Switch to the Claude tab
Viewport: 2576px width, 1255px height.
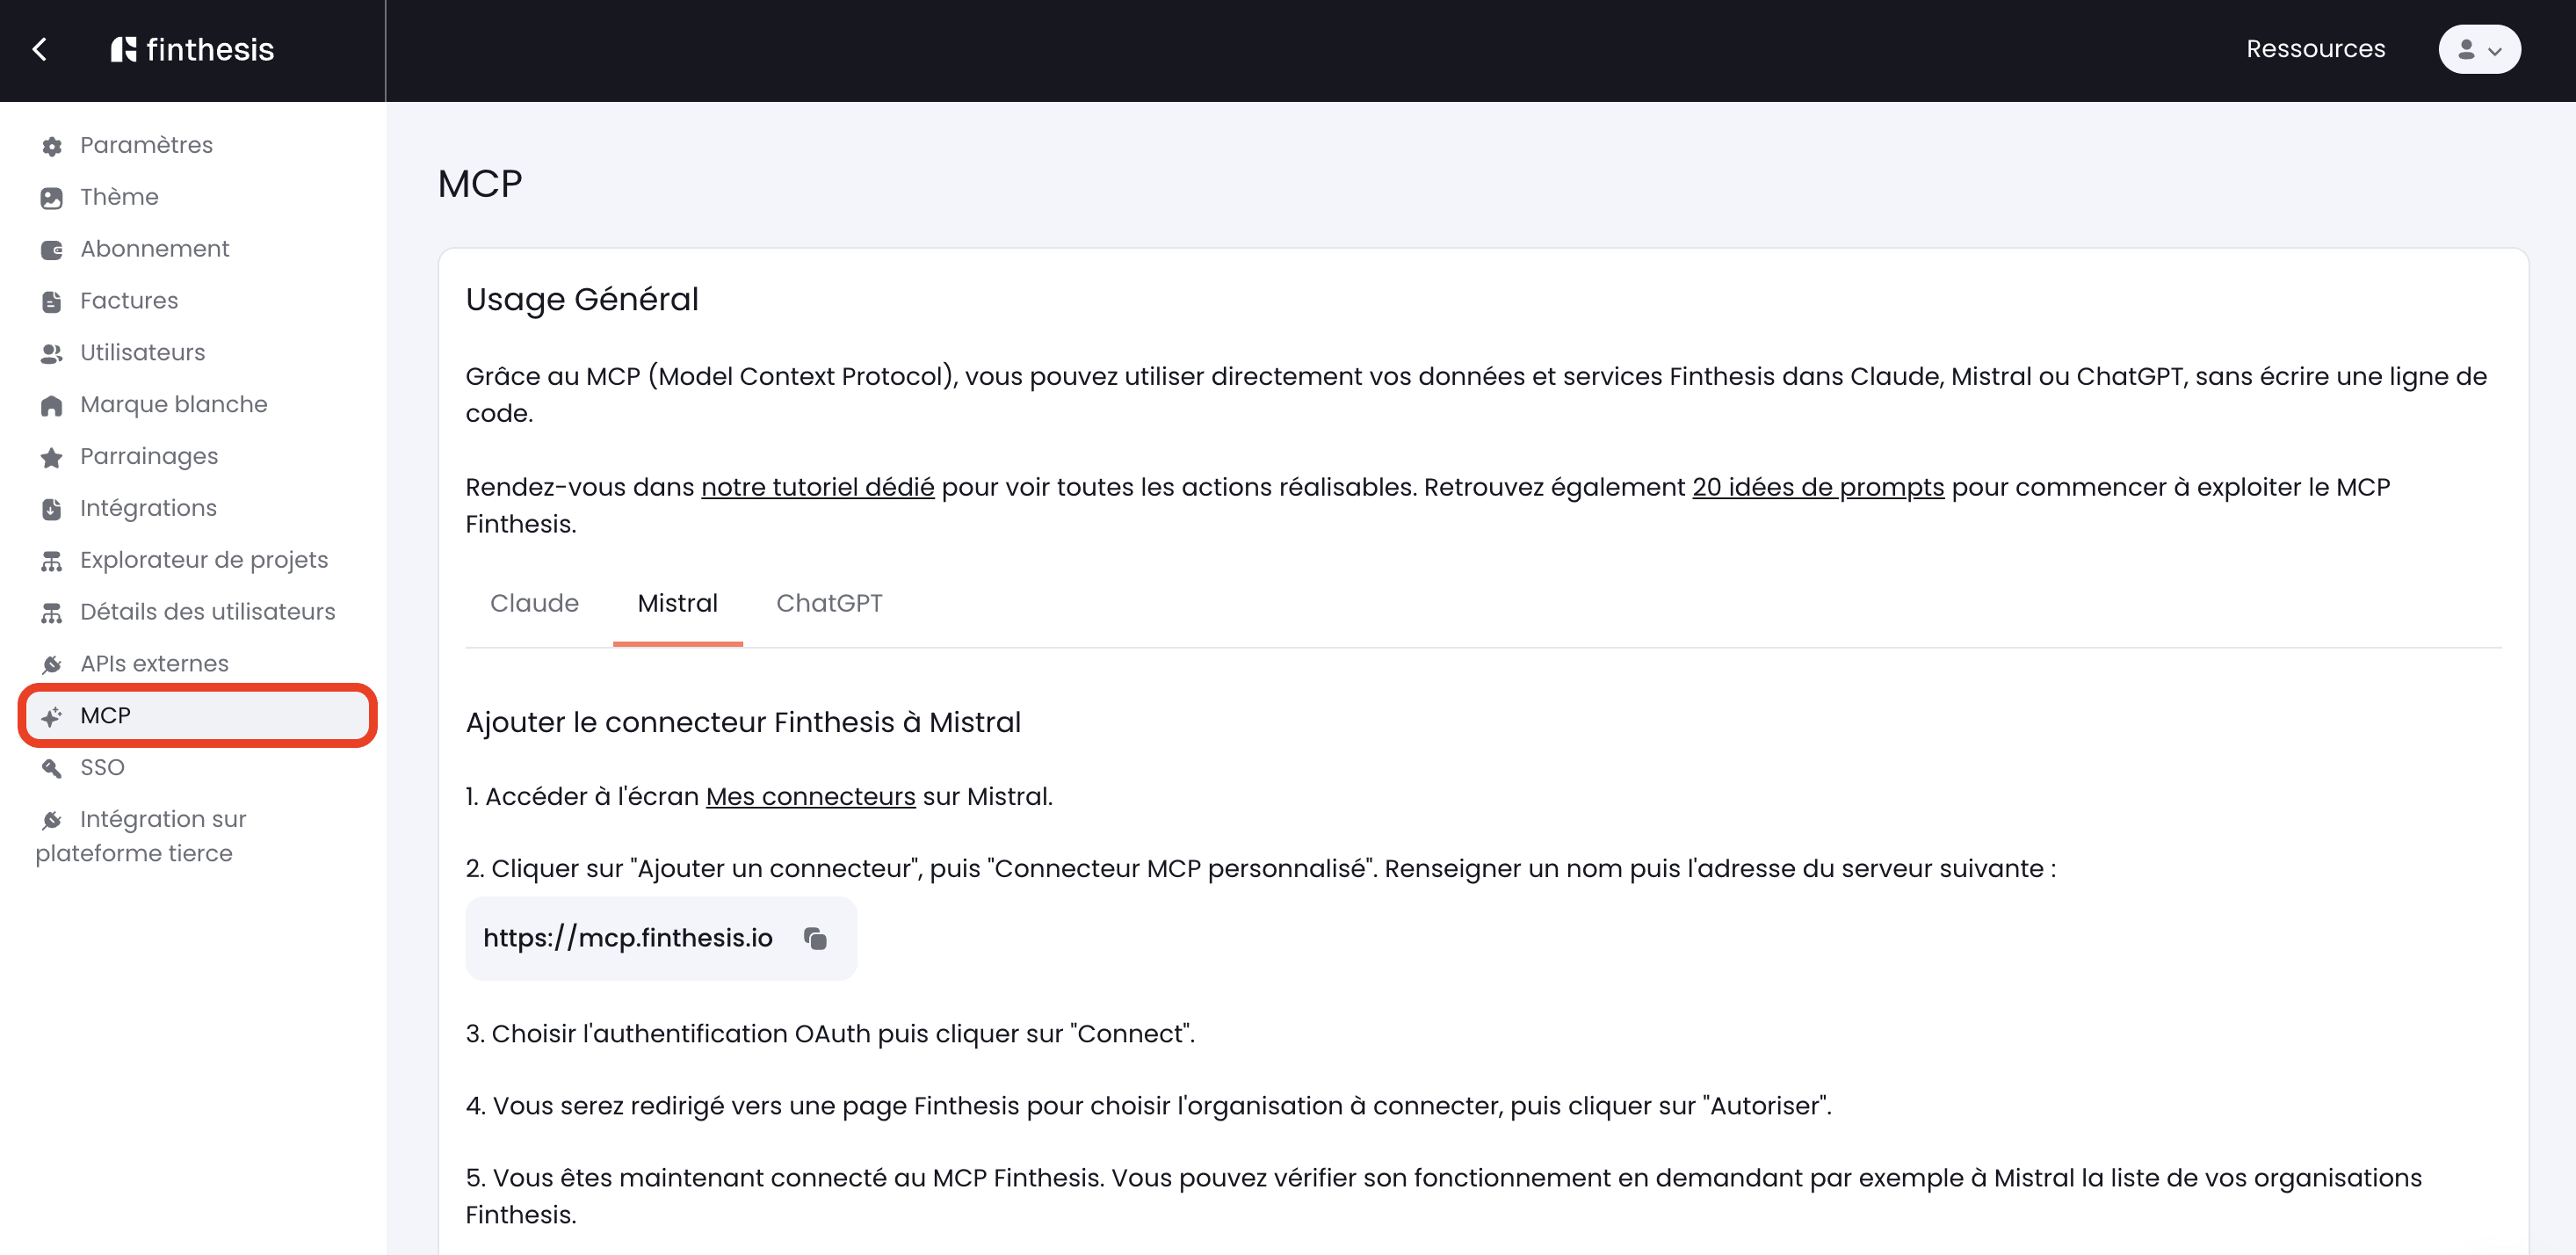pos(534,603)
